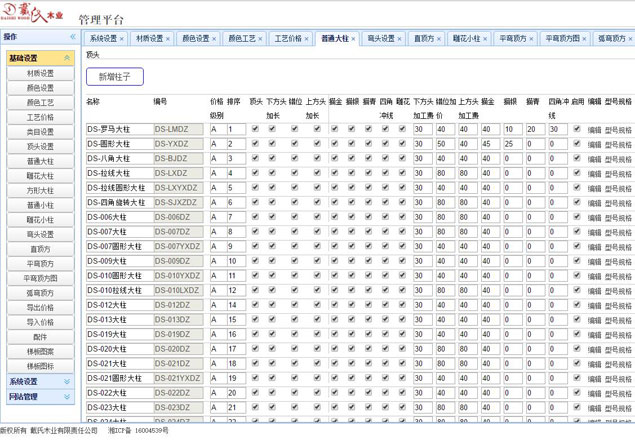Click the name field DS-021圆形大柱
This screenshot has width=635, height=440.
tap(120, 378)
